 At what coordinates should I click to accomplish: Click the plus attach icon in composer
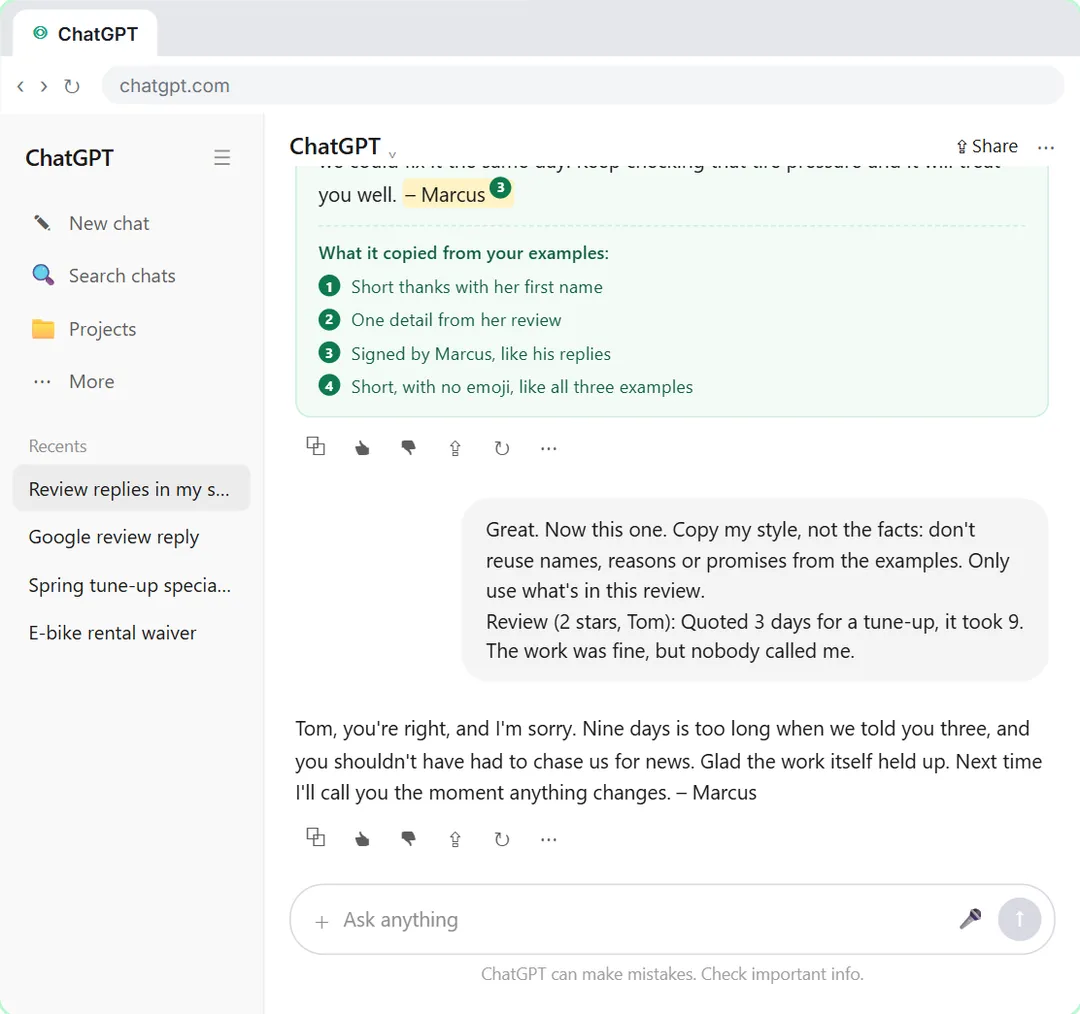click(322, 922)
